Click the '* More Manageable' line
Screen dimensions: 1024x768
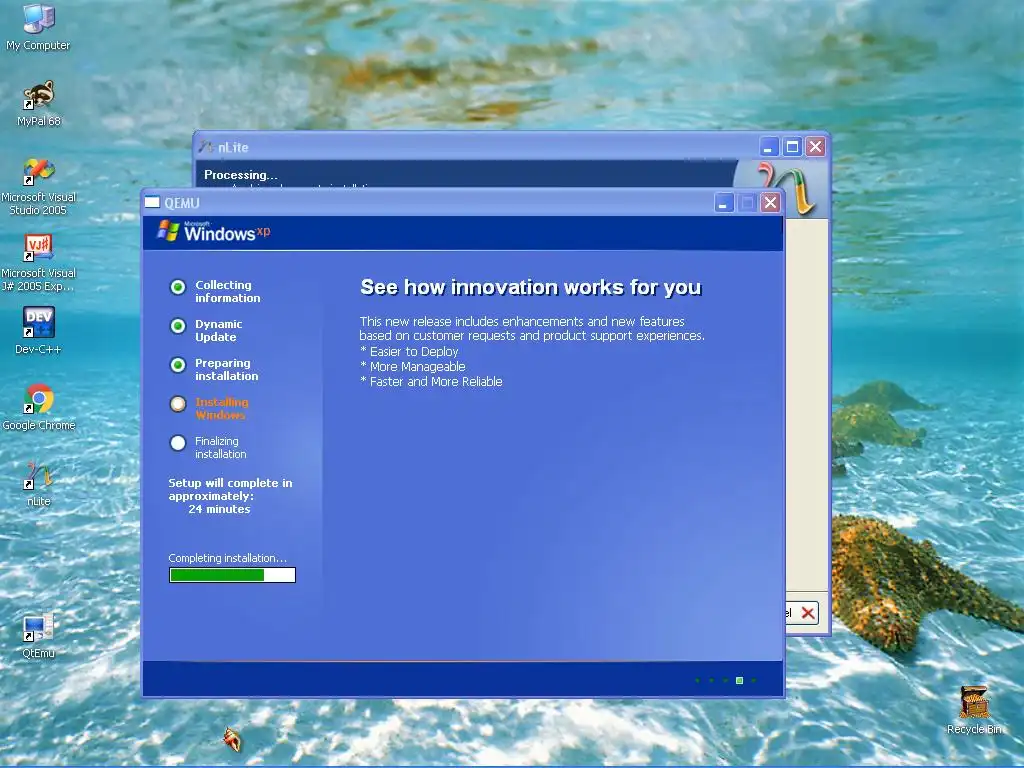(x=413, y=367)
